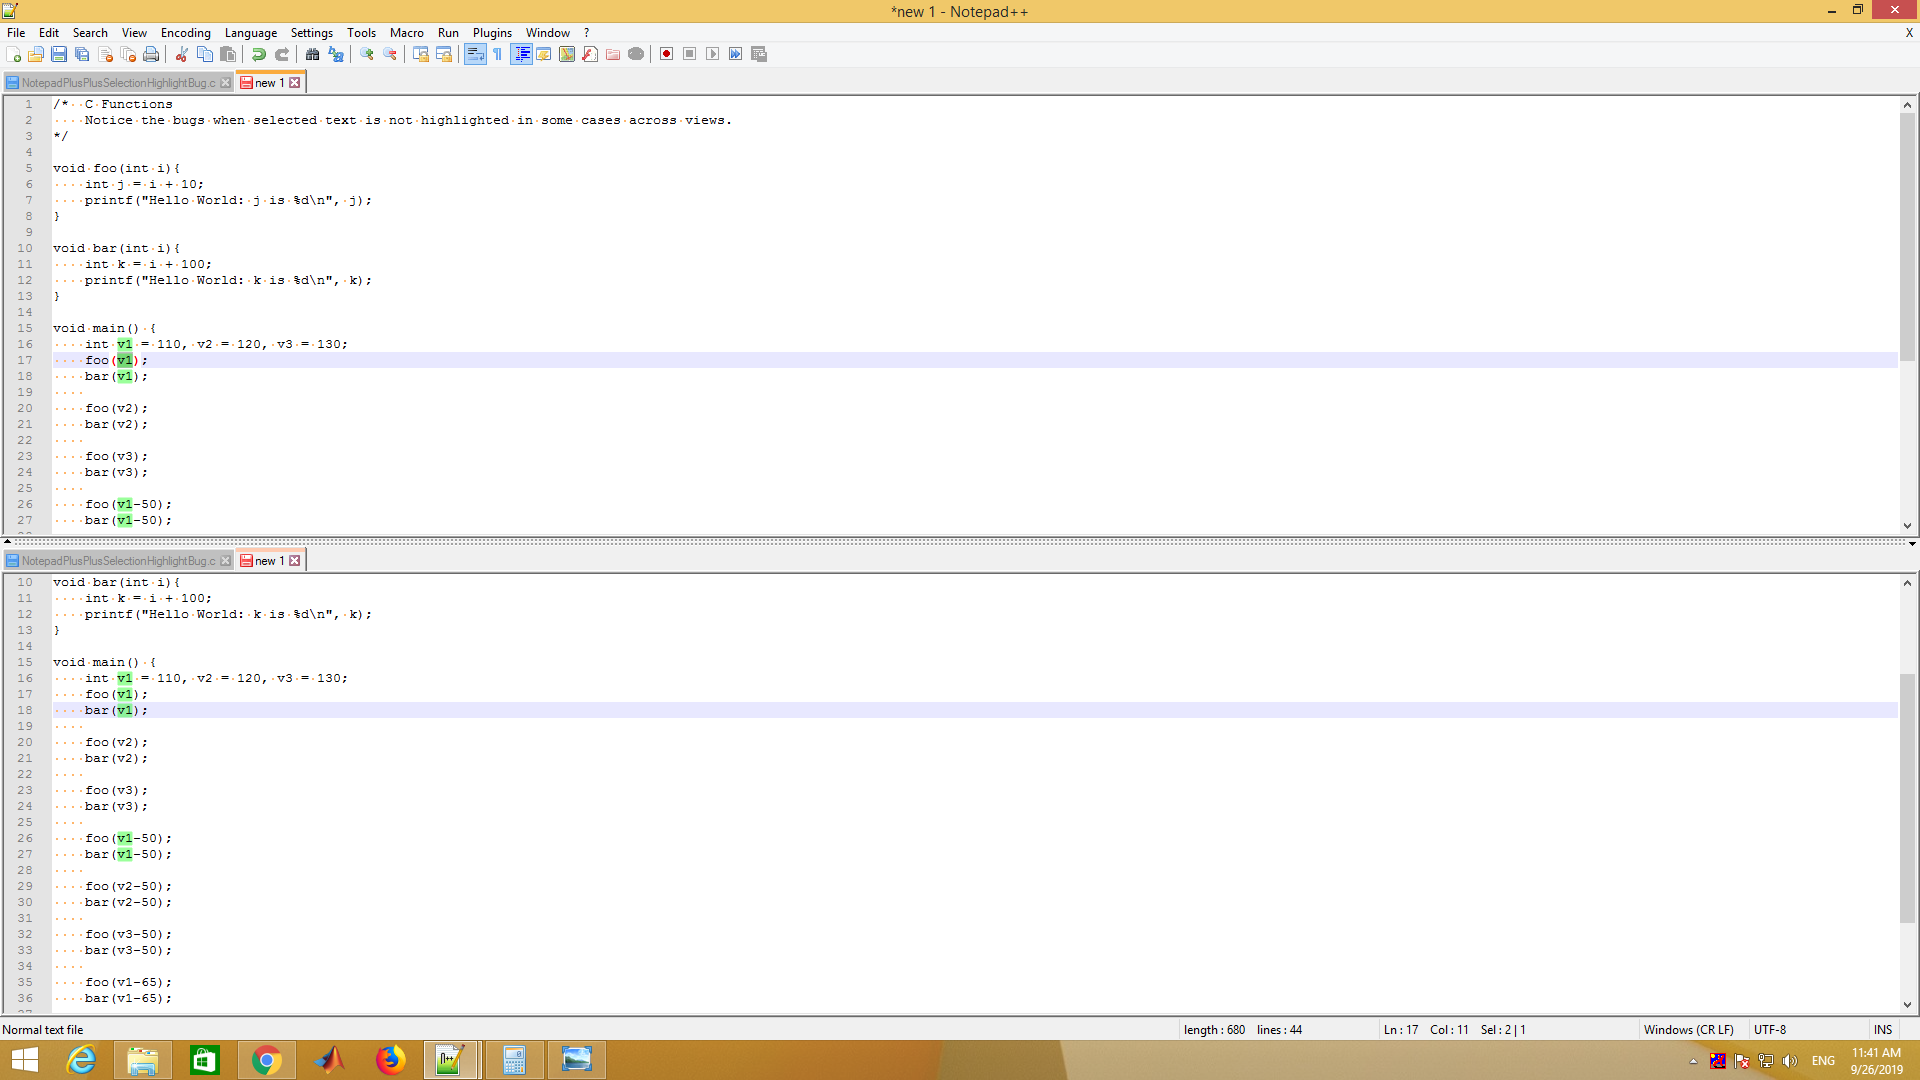
Task: Paste clipboard contents using toolbar icon
Action: point(228,54)
